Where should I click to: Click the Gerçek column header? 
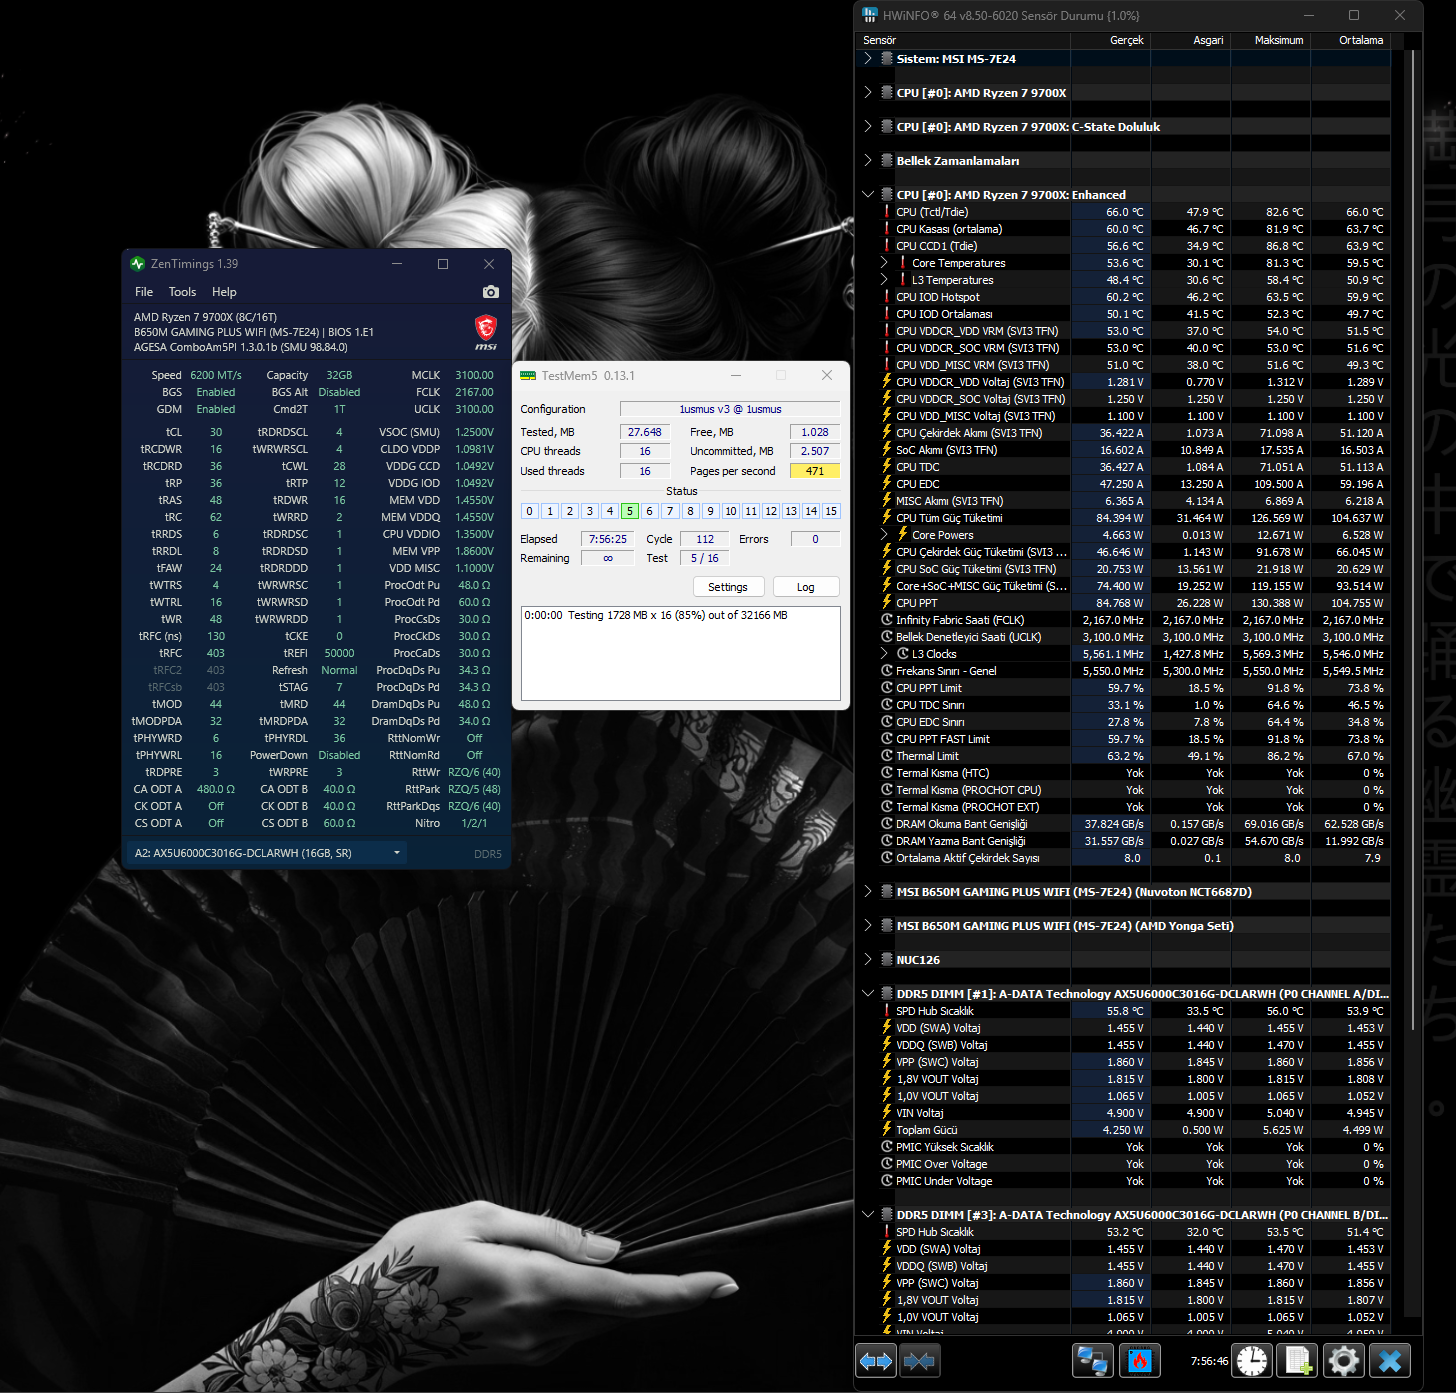click(x=1110, y=40)
